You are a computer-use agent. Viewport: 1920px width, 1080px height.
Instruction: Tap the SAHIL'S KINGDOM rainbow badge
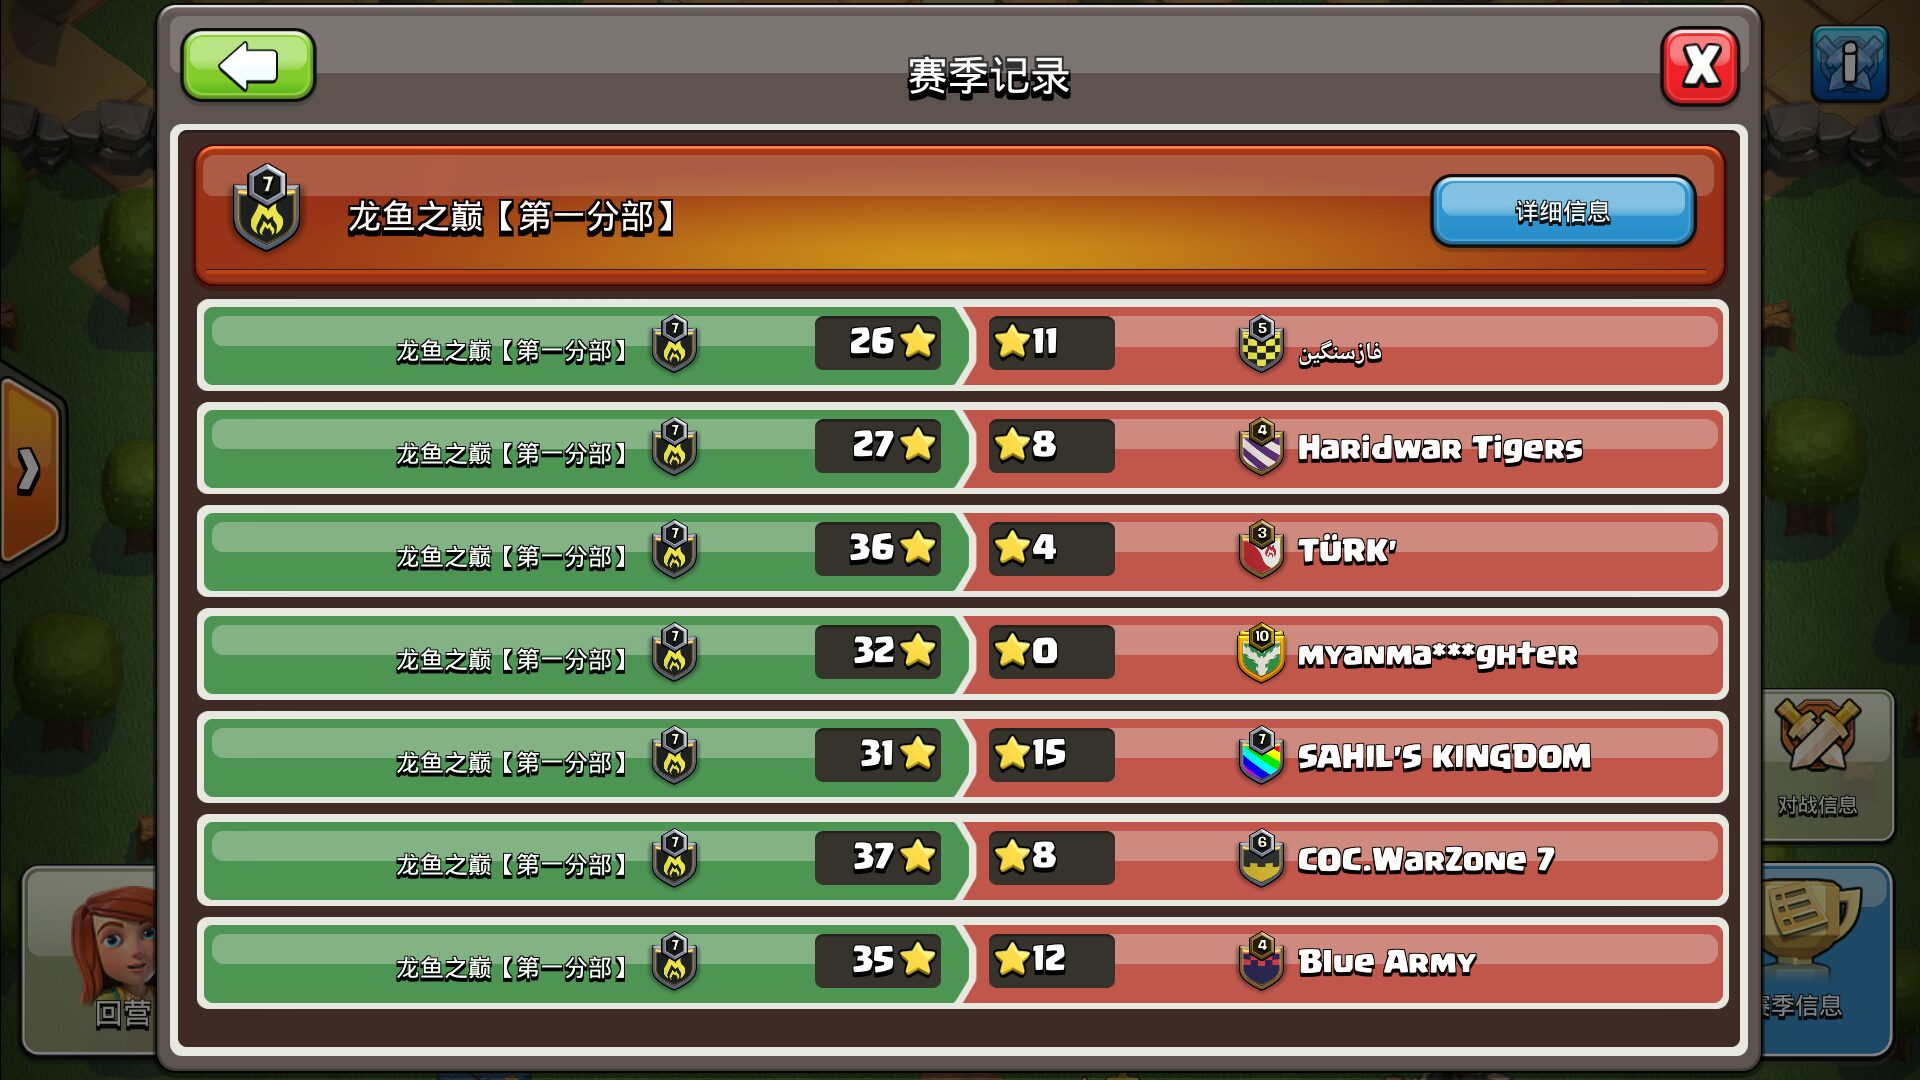[1261, 755]
